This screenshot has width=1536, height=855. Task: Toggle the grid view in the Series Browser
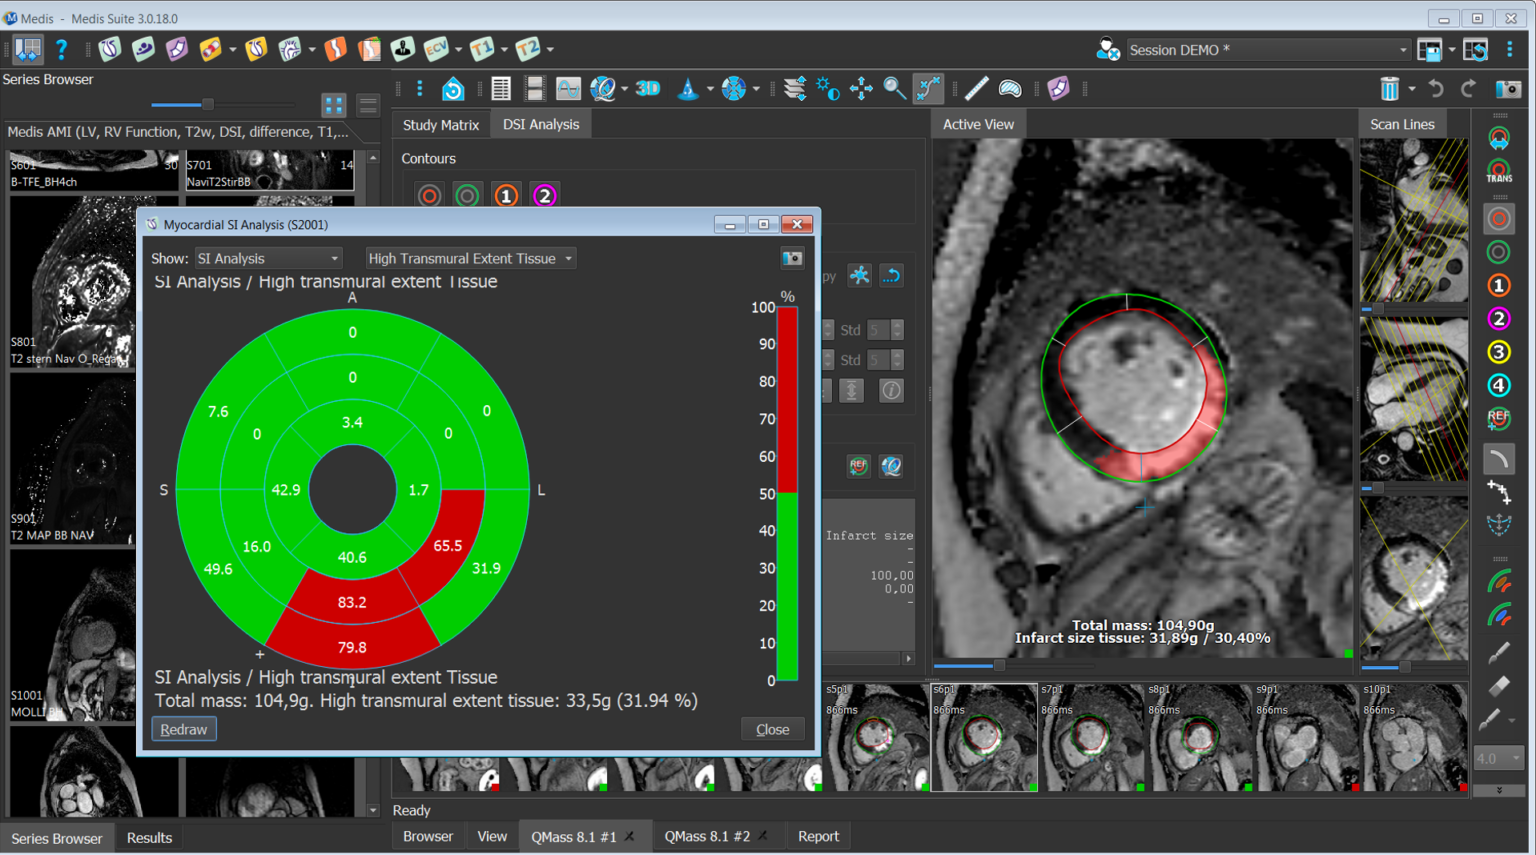tap(333, 104)
